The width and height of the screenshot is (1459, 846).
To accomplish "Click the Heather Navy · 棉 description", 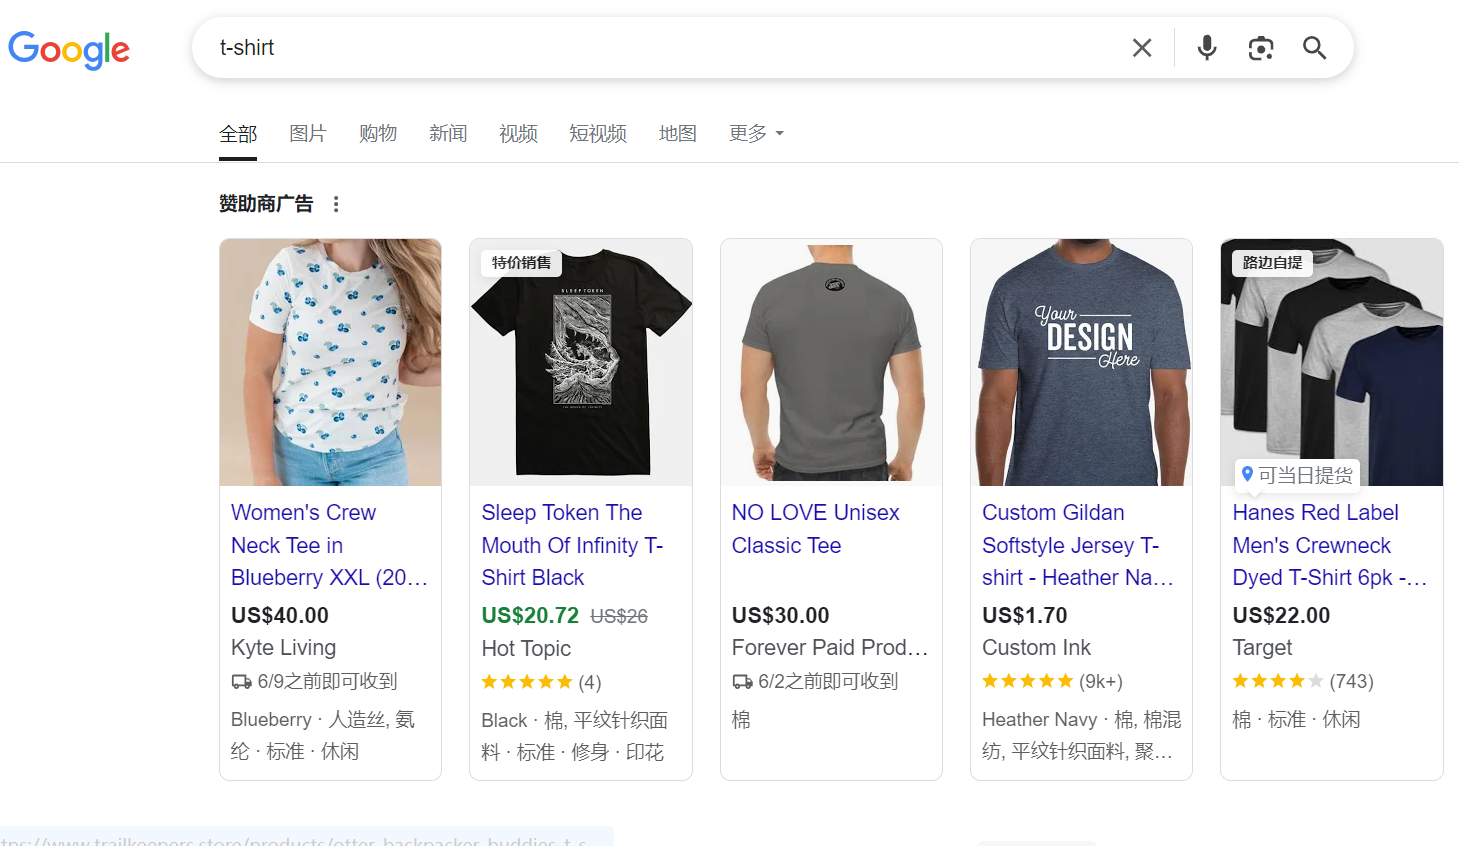I will [x=1081, y=735].
